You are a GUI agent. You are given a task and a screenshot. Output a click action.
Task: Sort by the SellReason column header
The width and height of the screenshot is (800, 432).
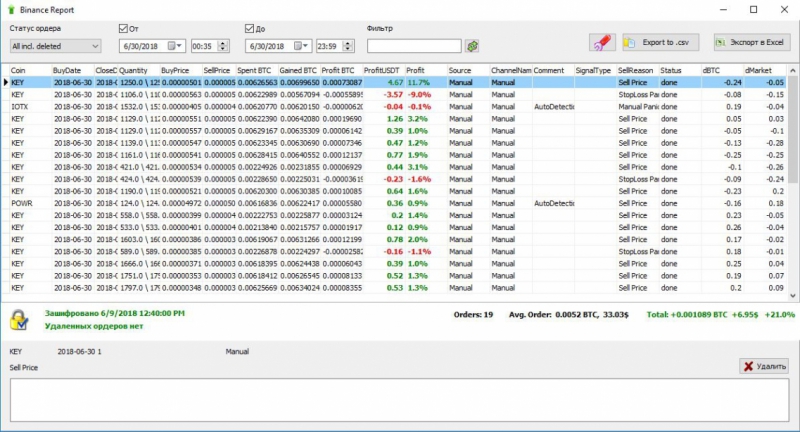[637, 70]
